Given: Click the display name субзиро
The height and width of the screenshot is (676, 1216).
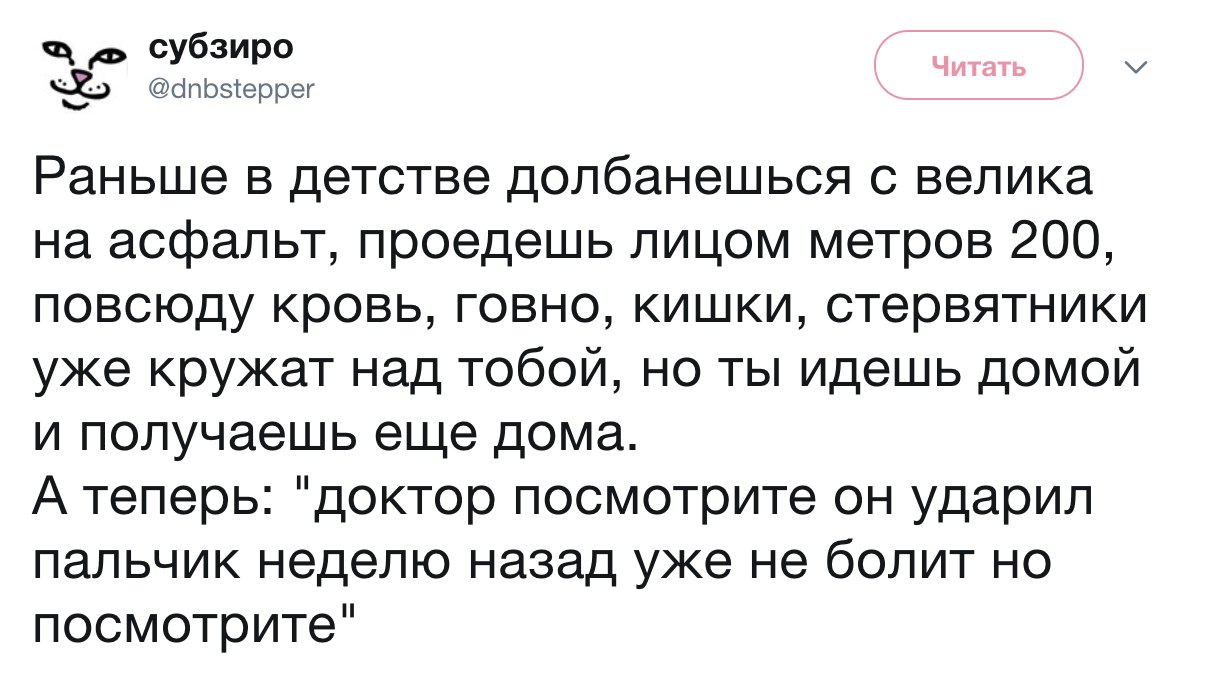Looking at the screenshot, I should coord(220,46).
